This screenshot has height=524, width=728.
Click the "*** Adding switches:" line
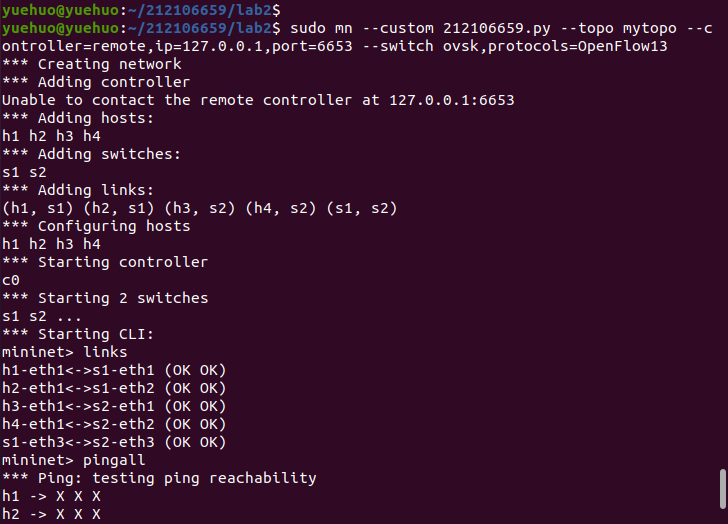coord(92,154)
